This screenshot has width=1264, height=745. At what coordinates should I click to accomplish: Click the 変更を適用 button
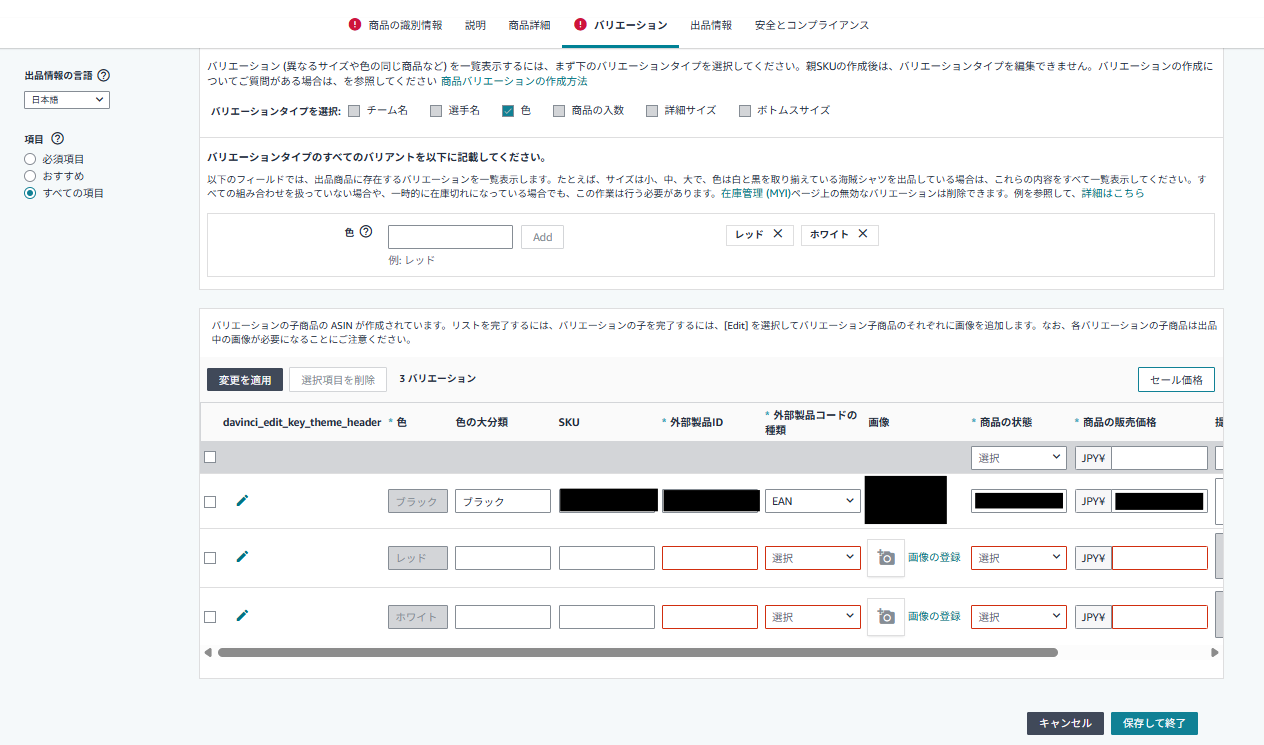point(245,380)
